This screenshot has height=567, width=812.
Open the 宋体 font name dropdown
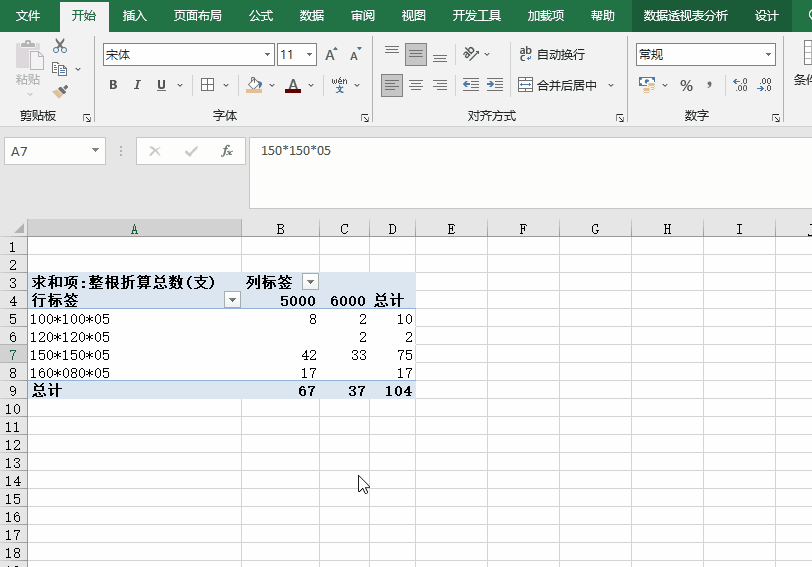(267, 54)
